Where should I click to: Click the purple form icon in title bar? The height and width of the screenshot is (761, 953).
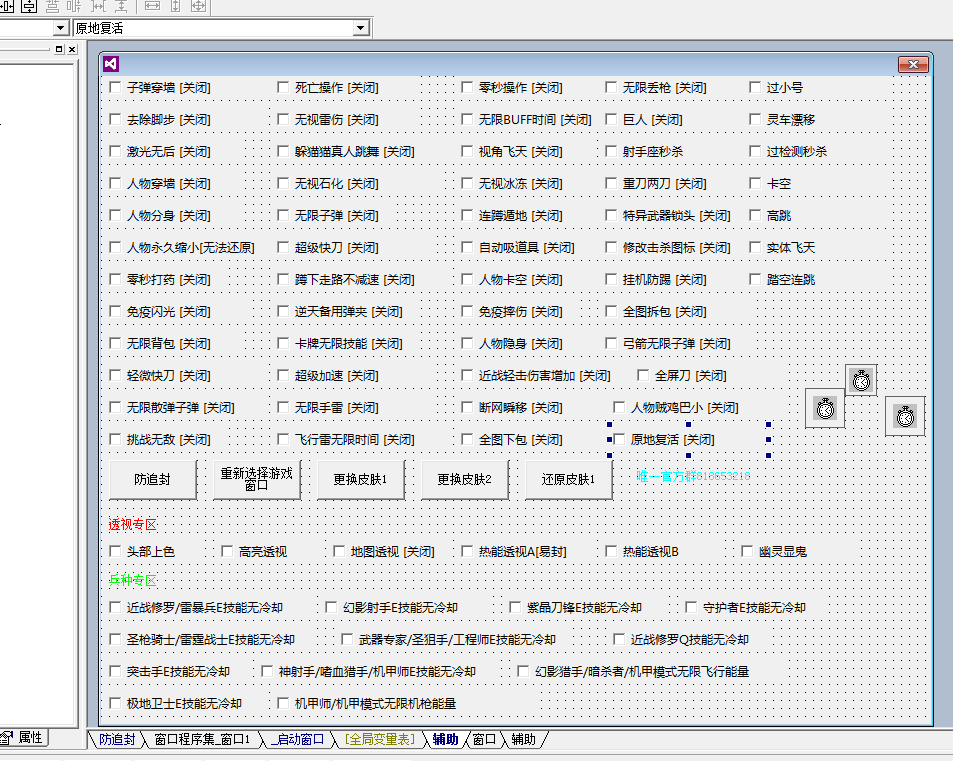click(111, 64)
